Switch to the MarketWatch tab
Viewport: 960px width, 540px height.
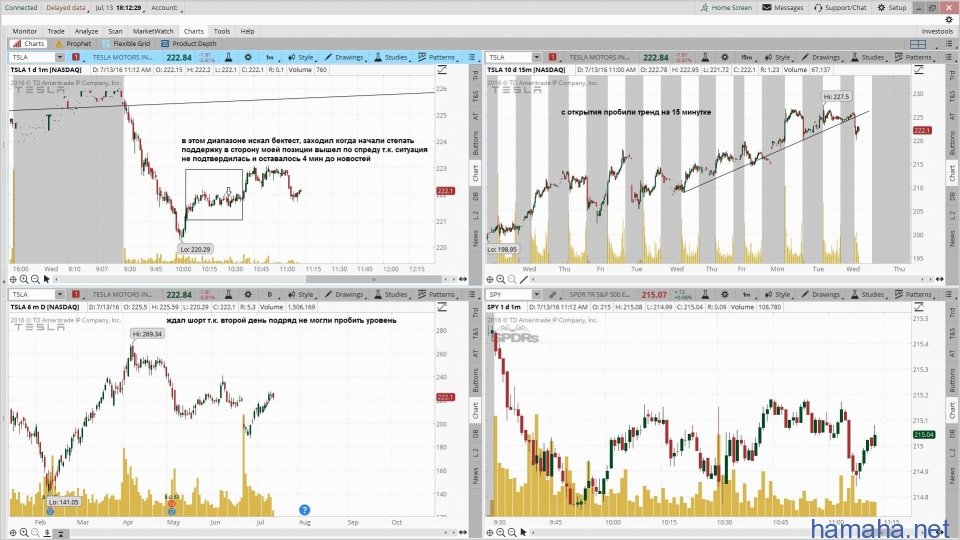[153, 31]
